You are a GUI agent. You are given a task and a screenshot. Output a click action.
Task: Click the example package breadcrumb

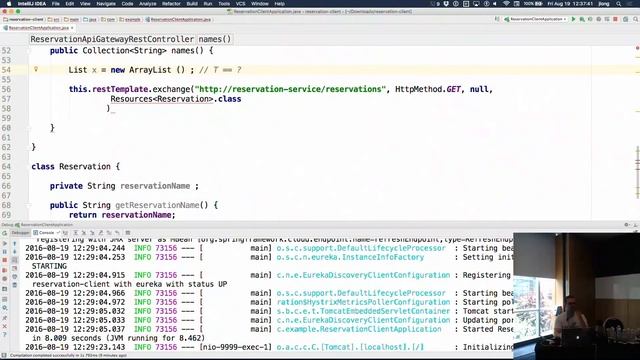tap(130, 19)
